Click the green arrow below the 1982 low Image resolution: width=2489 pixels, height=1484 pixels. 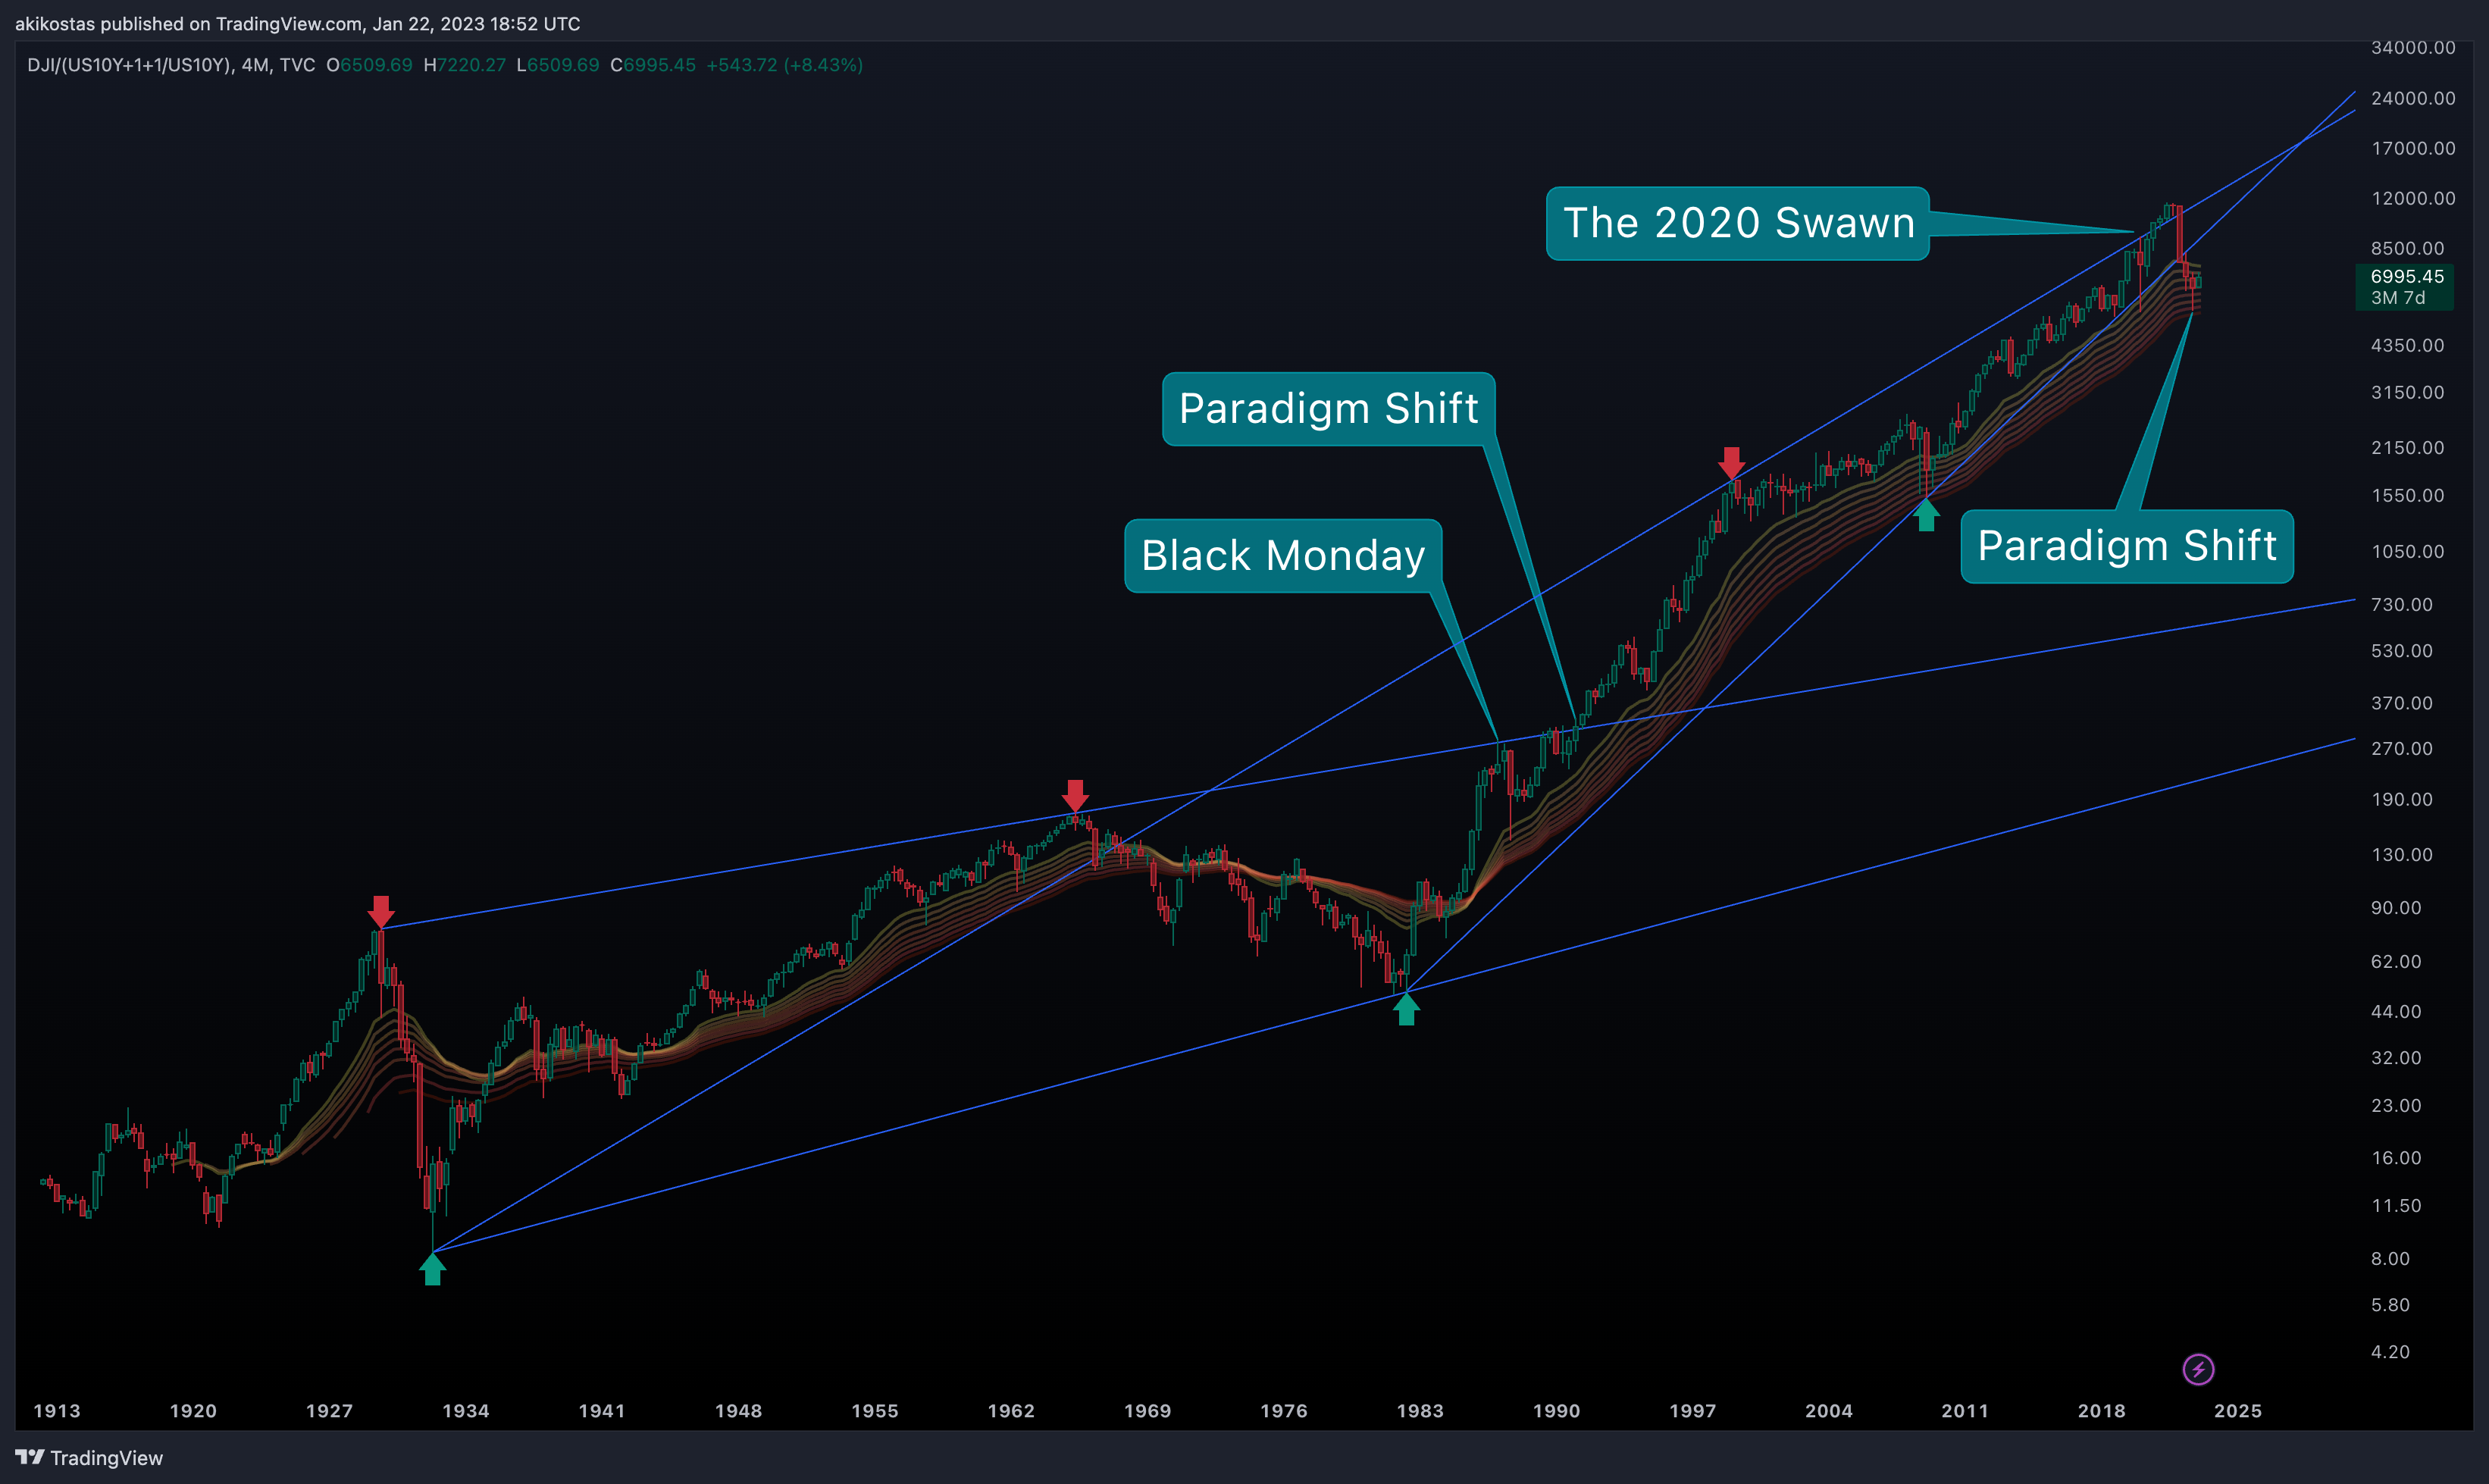coord(1406,1009)
